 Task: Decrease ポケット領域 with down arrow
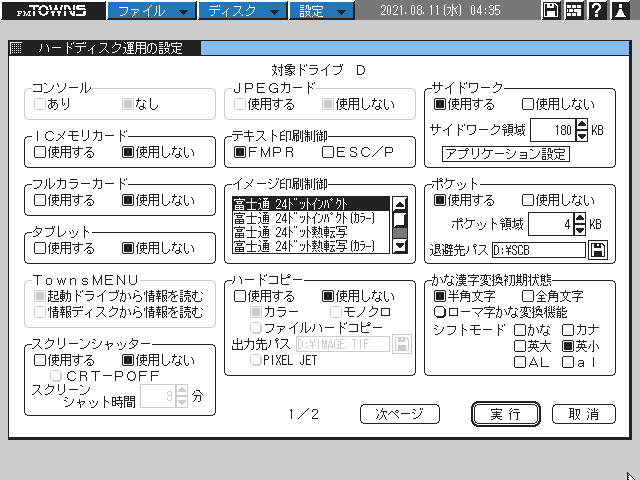coord(580,229)
